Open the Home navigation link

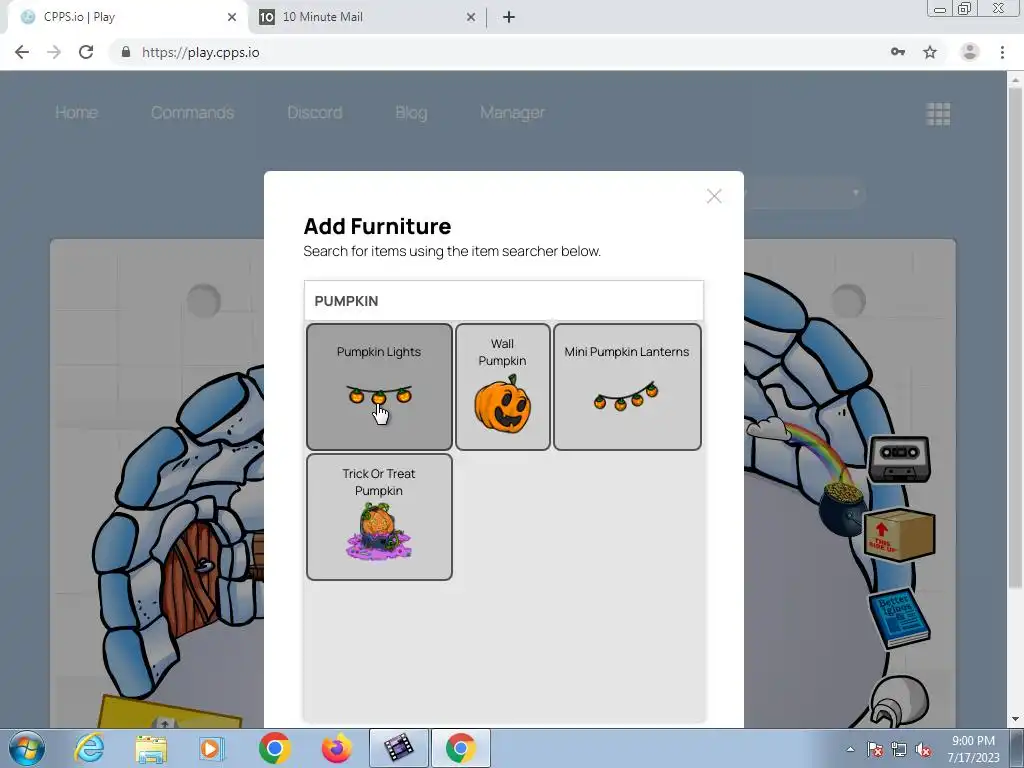(76, 112)
